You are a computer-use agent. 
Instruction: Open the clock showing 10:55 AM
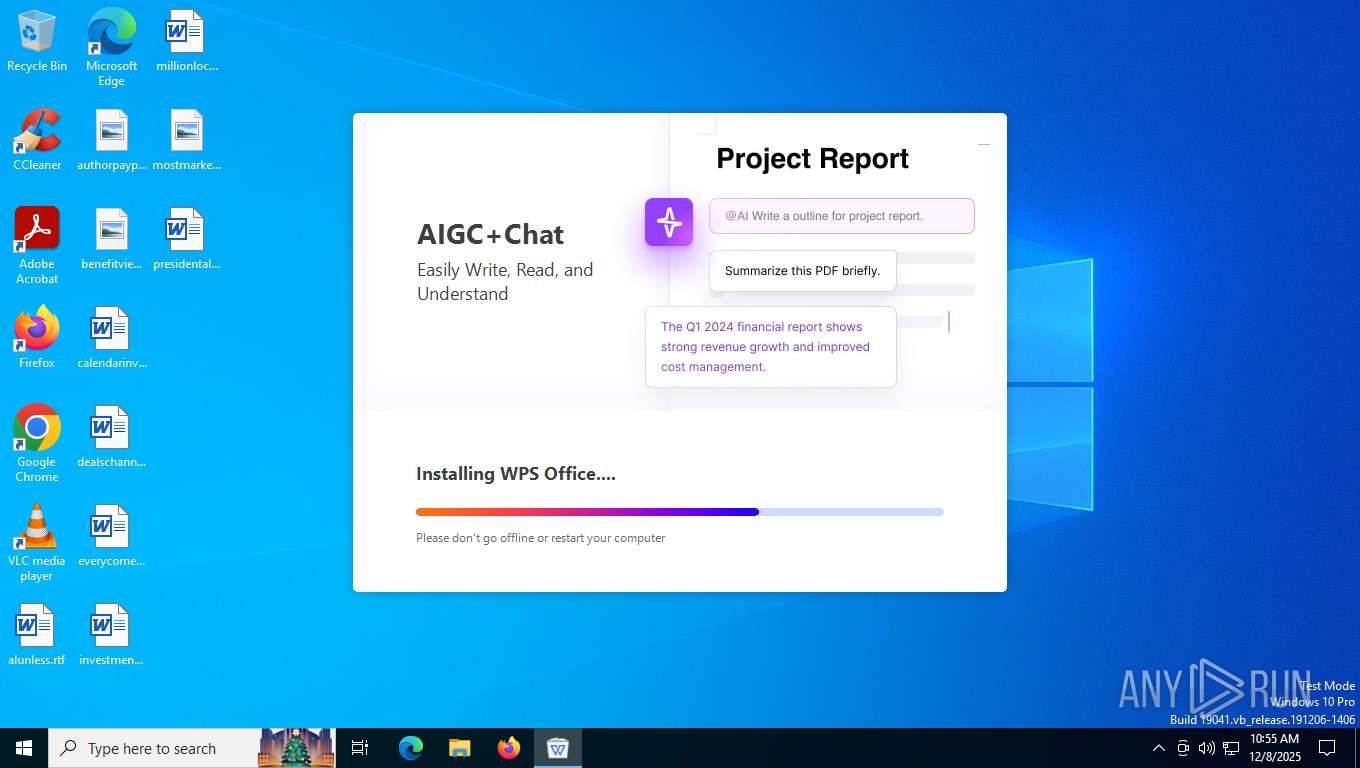1275,748
